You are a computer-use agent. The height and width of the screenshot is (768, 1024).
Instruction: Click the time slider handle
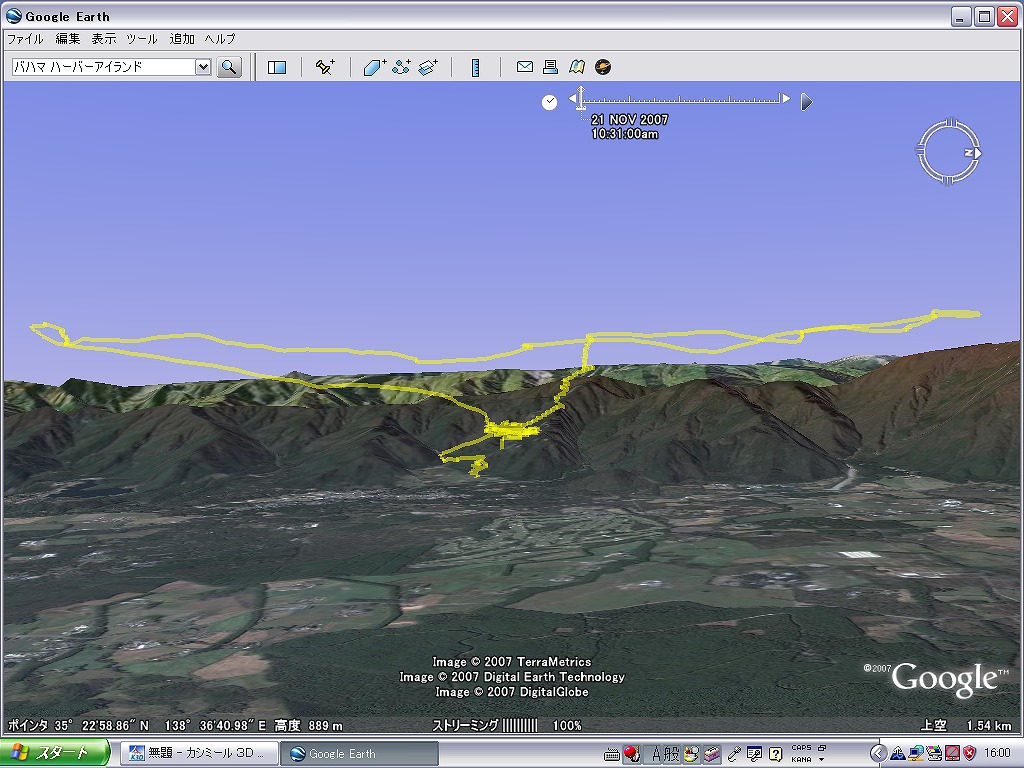(581, 100)
